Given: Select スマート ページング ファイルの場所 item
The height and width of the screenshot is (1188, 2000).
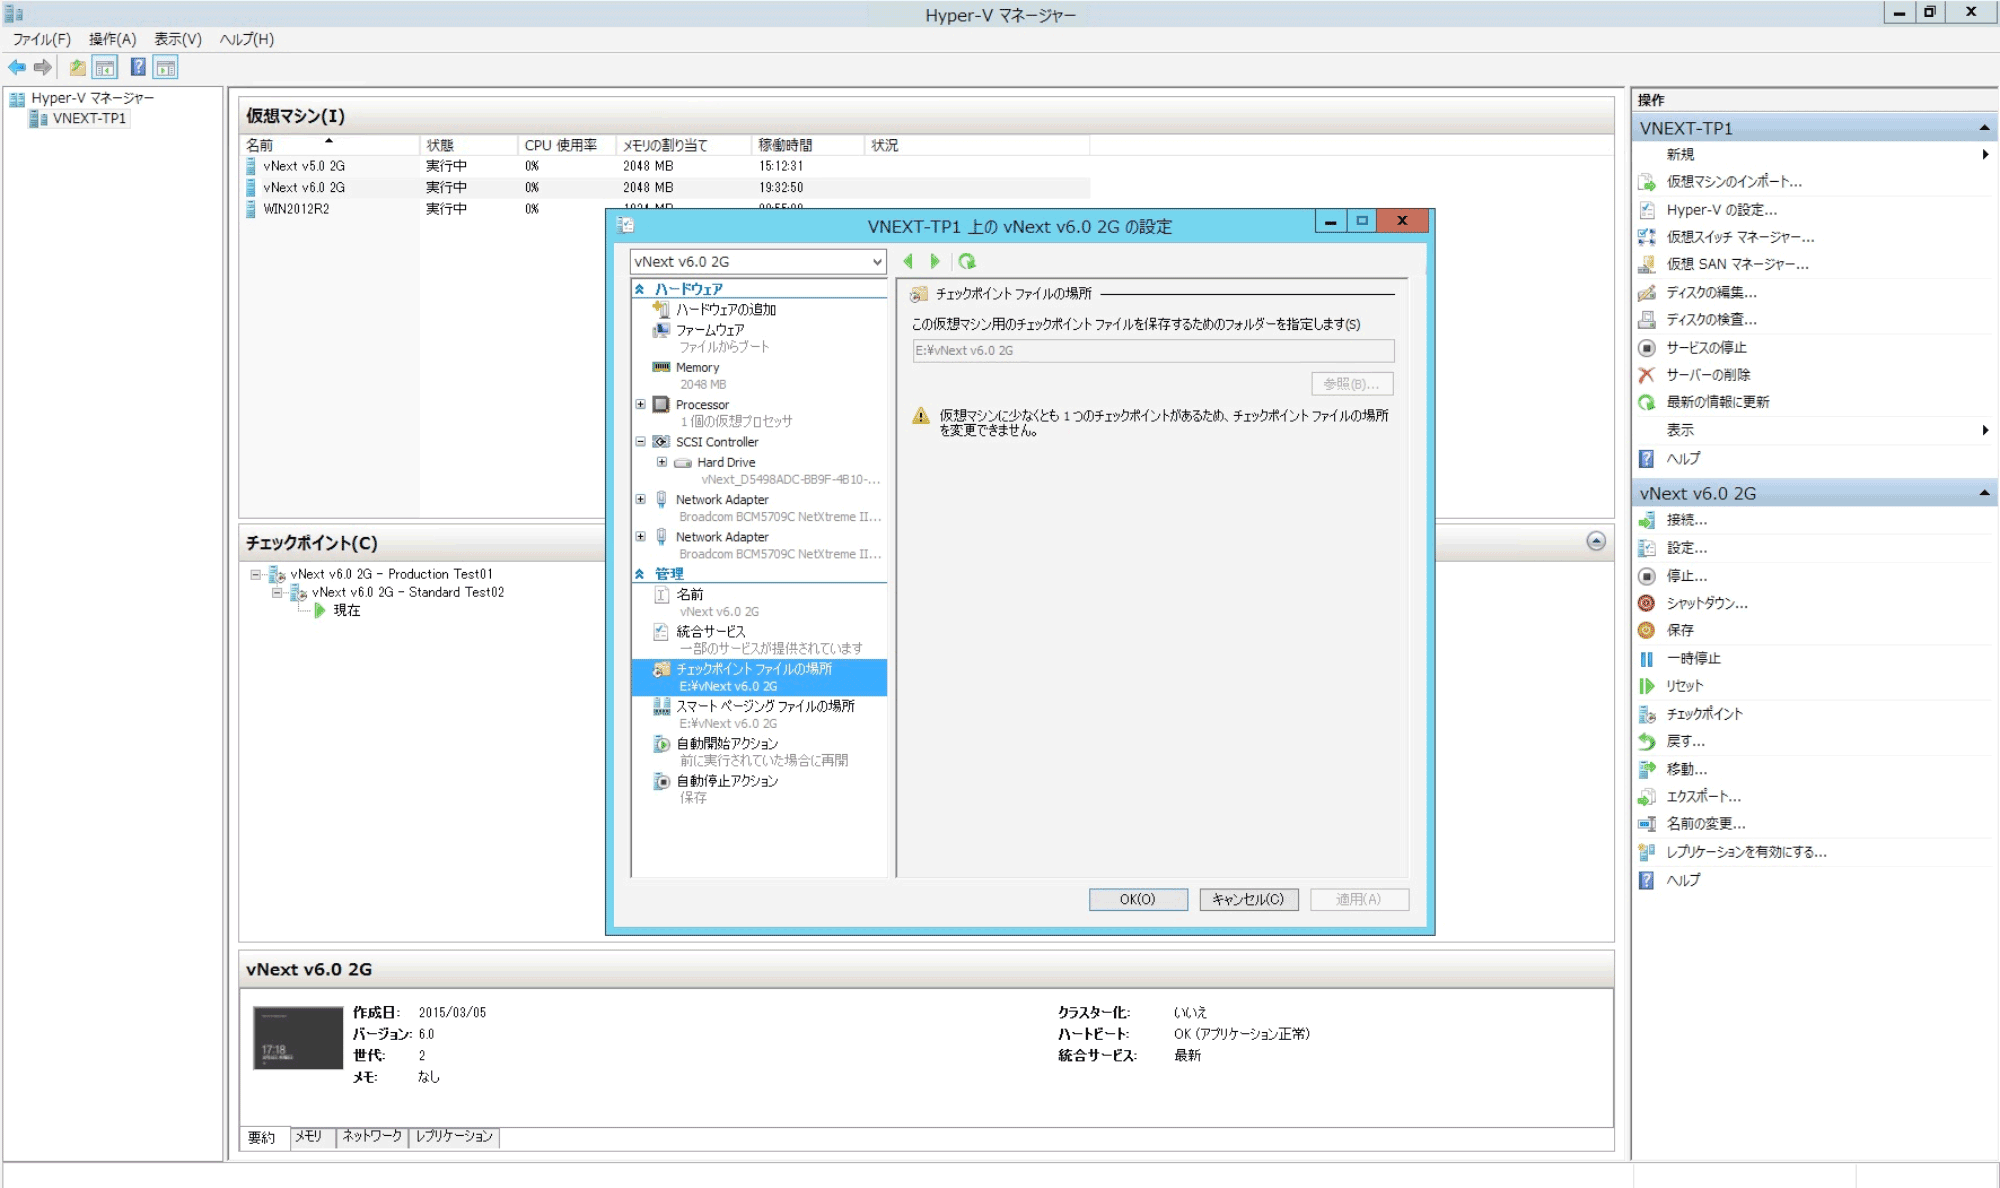Looking at the screenshot, I should coord(764,706).
